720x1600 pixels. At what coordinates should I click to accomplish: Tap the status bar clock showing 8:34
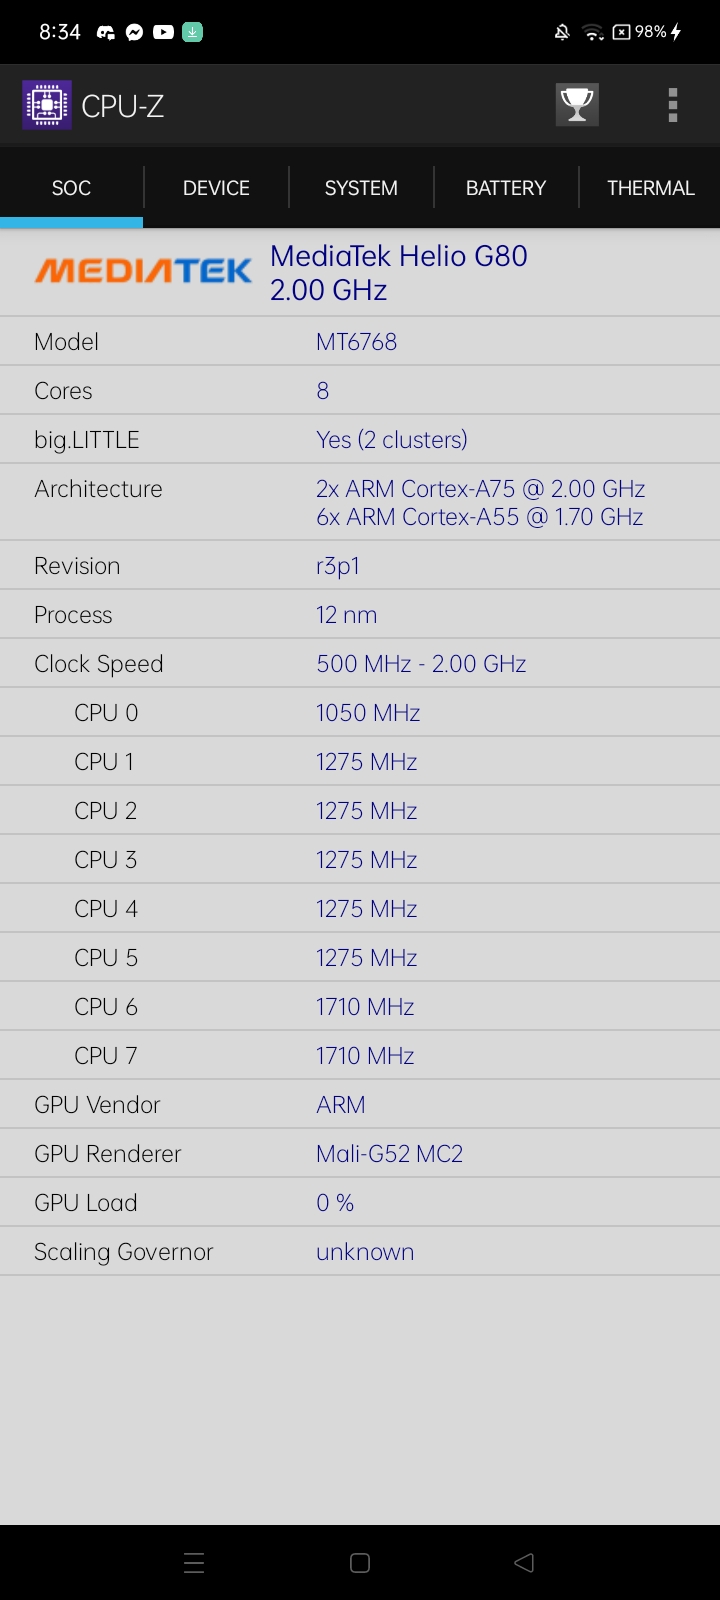coord(60,31)
